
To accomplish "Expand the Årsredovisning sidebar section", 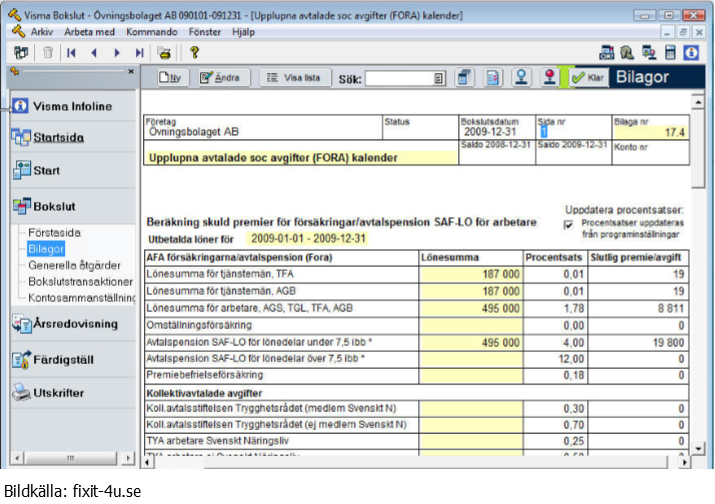I will [75, 324].
